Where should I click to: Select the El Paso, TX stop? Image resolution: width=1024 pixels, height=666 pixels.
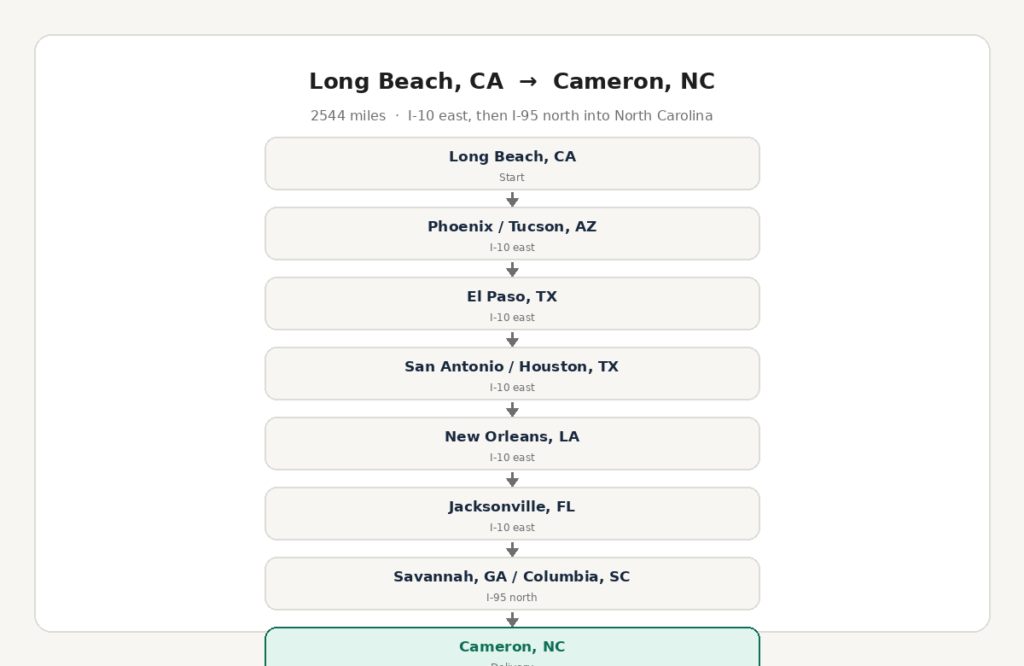[x=512, y=303]
